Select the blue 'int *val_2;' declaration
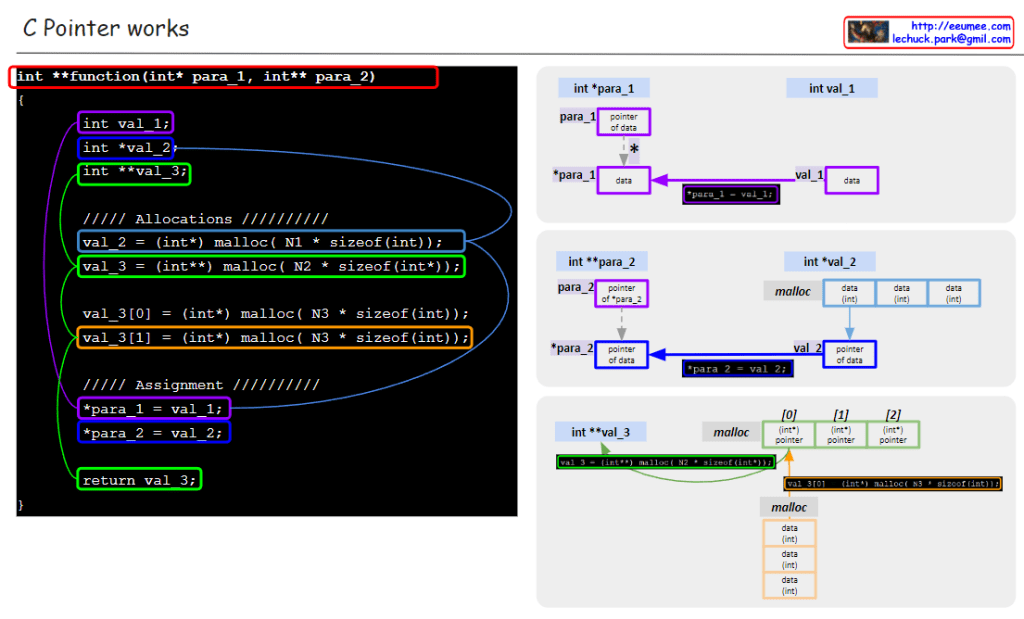The image size is (1024, 619). click(x=127, y=148)
